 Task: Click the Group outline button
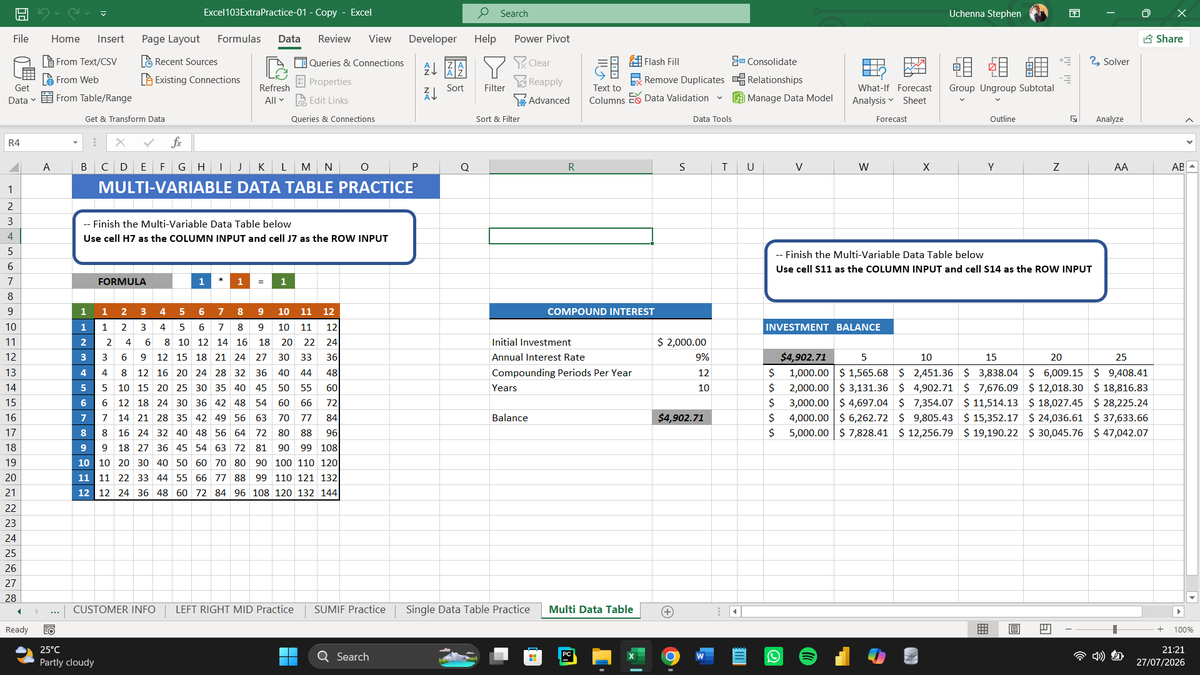[962, 78]
